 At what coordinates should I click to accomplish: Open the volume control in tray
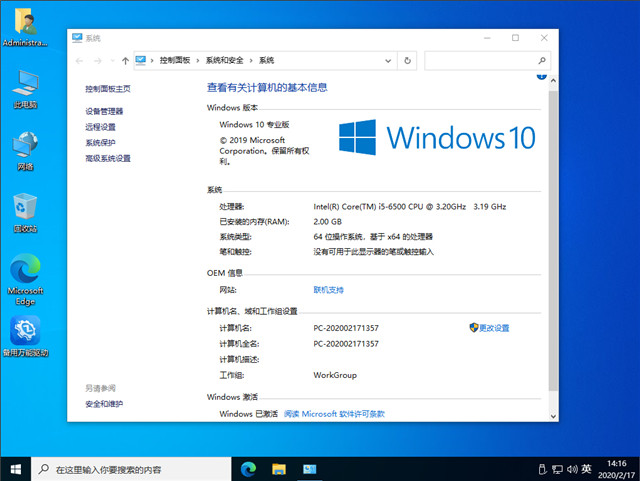tap(572, 469)
